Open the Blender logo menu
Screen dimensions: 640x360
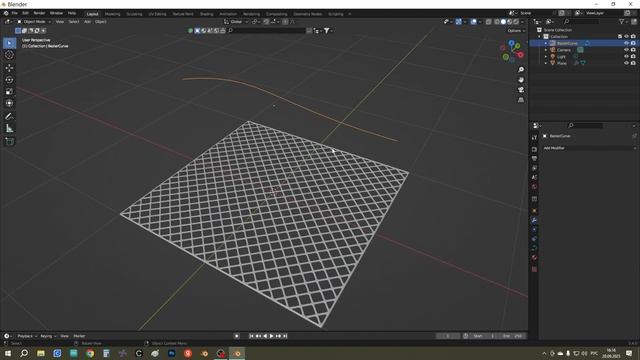(x=6, y=13)
